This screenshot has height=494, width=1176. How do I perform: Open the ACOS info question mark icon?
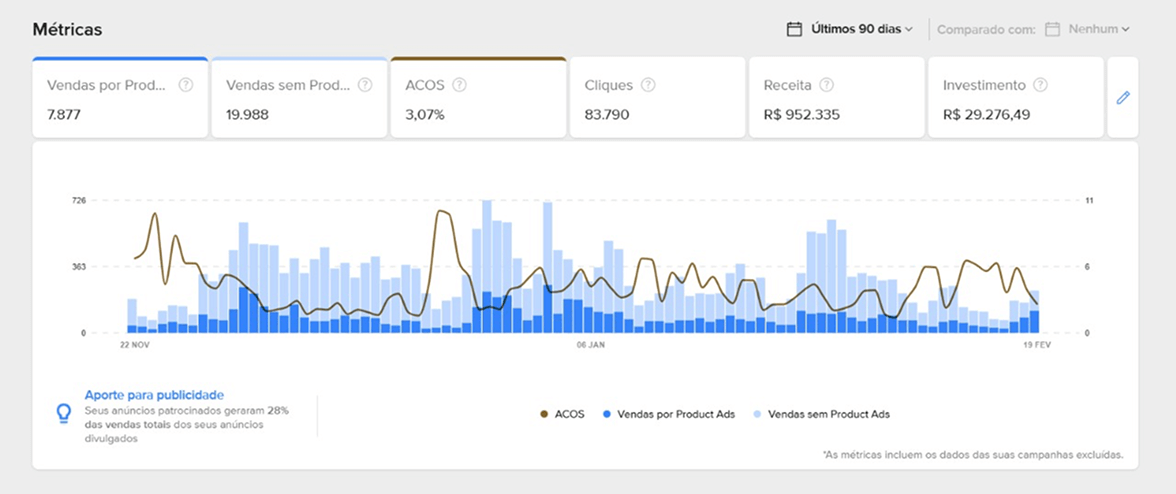click(x=459, y=85)
